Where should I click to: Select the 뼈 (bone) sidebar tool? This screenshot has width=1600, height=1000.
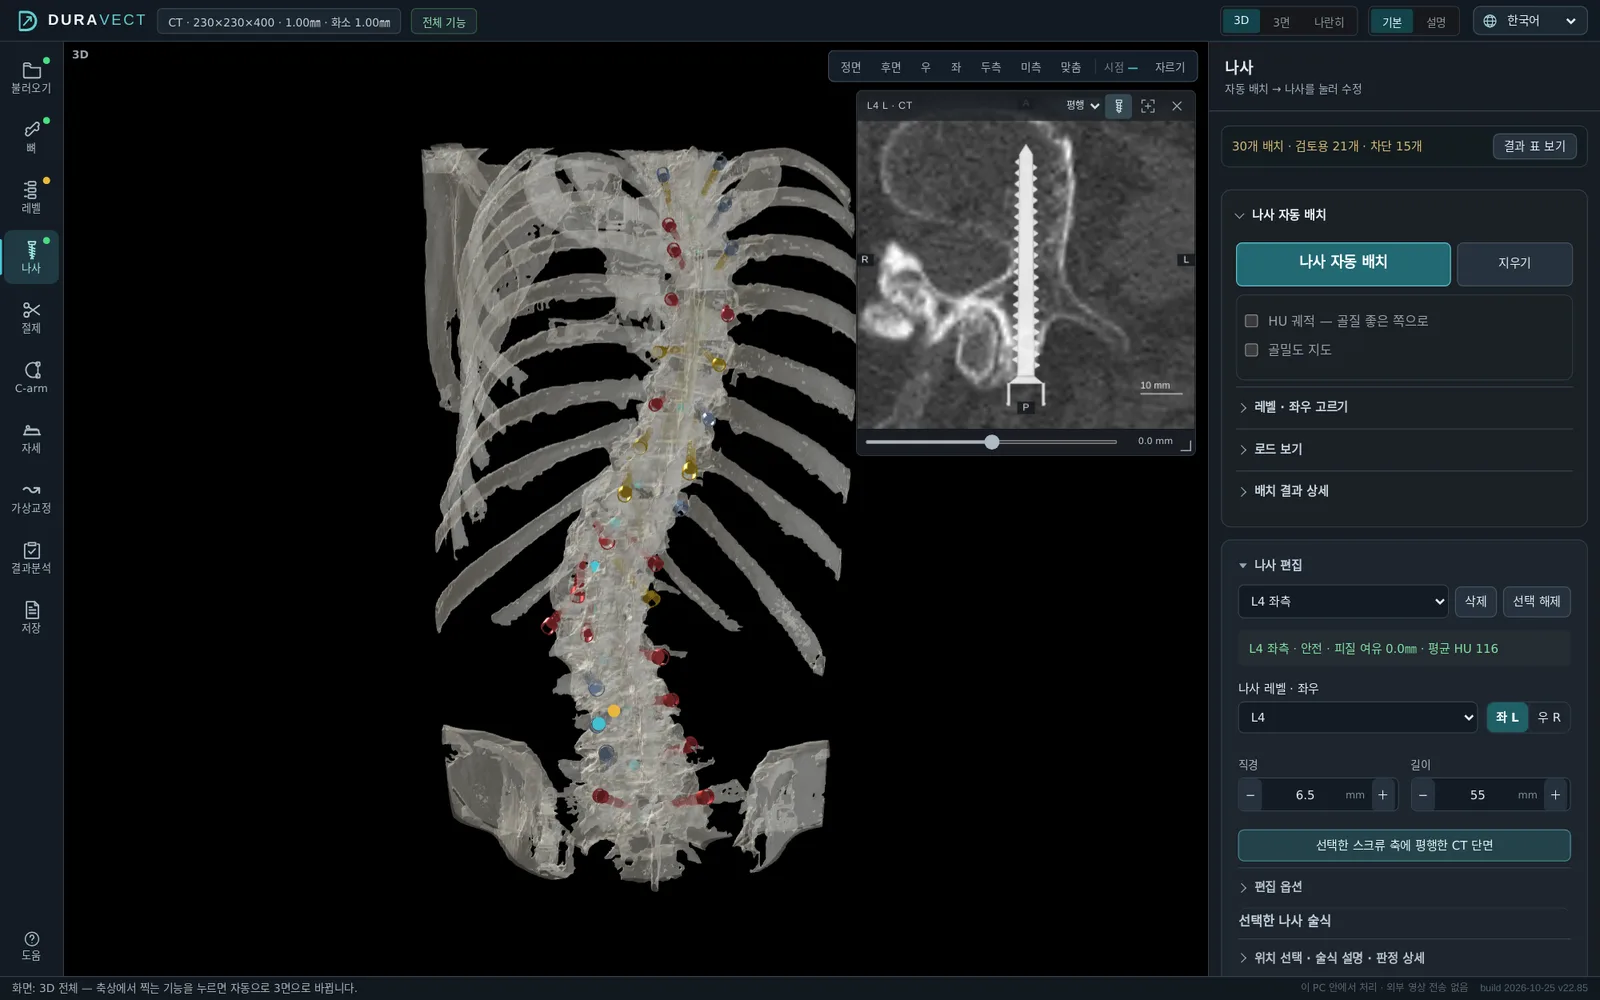31,137
